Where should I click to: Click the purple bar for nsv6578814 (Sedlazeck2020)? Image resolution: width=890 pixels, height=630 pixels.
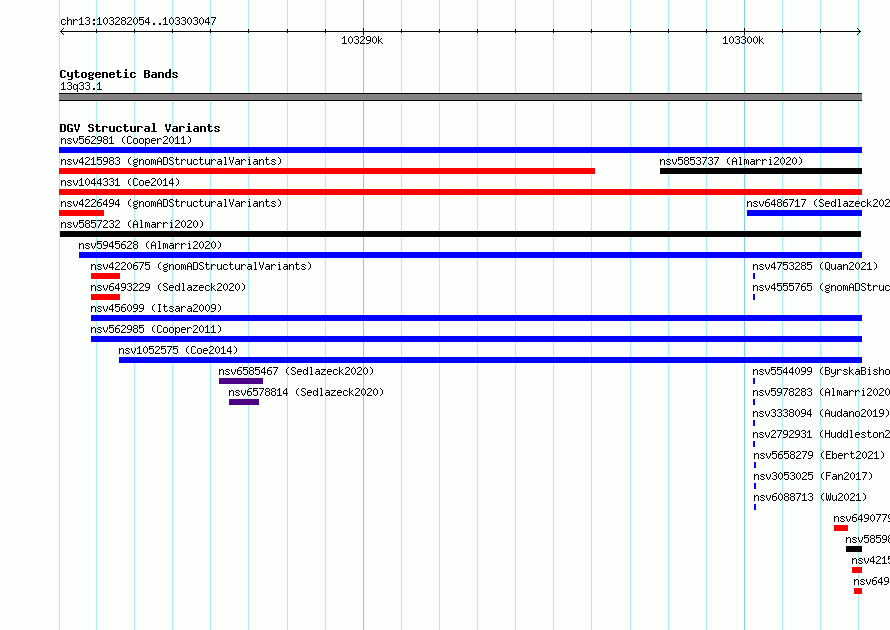tap(244, 402)
